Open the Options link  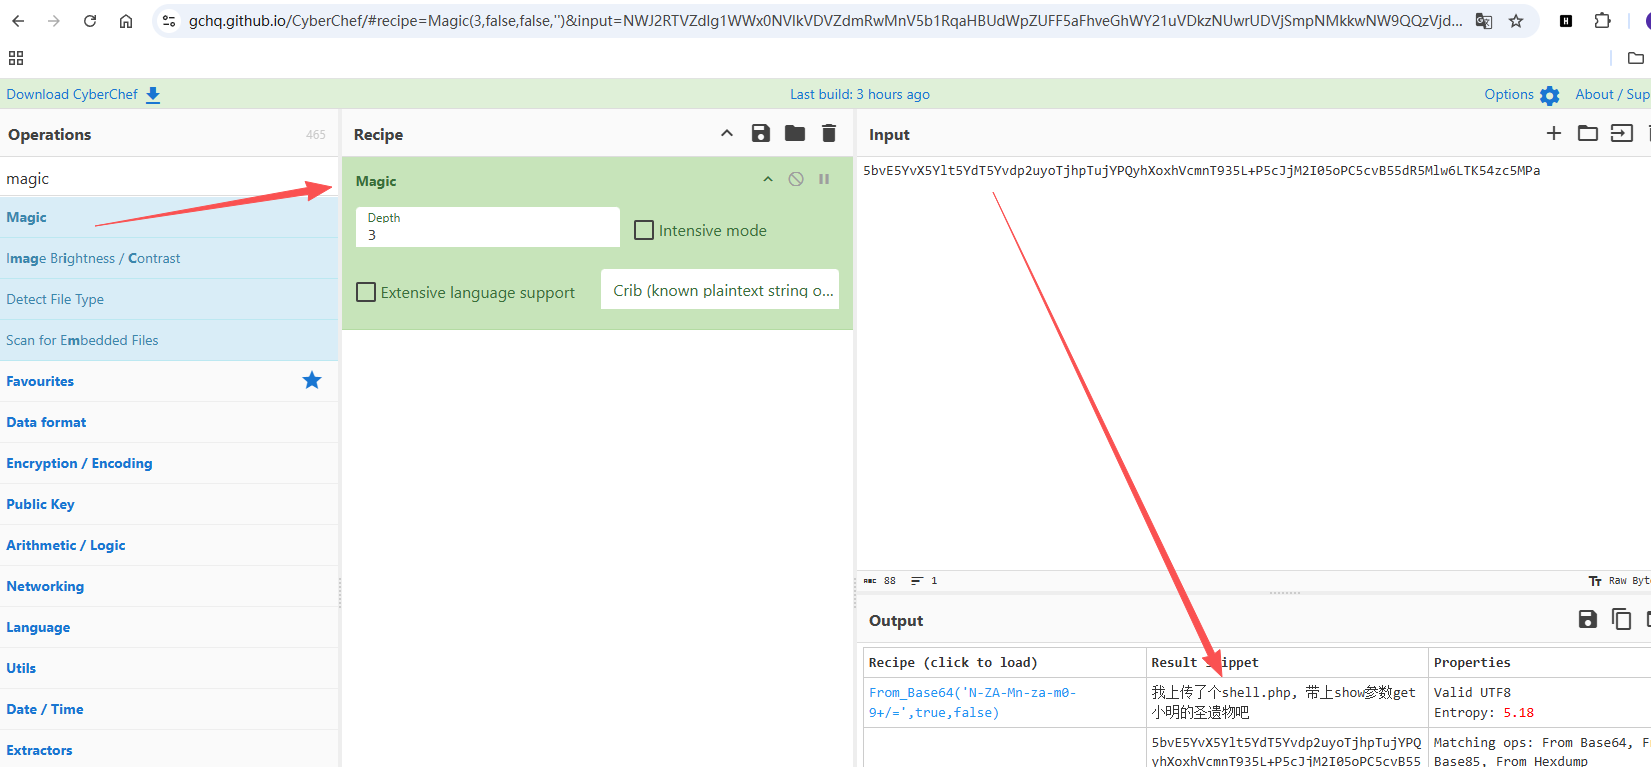click(1509, 94)
